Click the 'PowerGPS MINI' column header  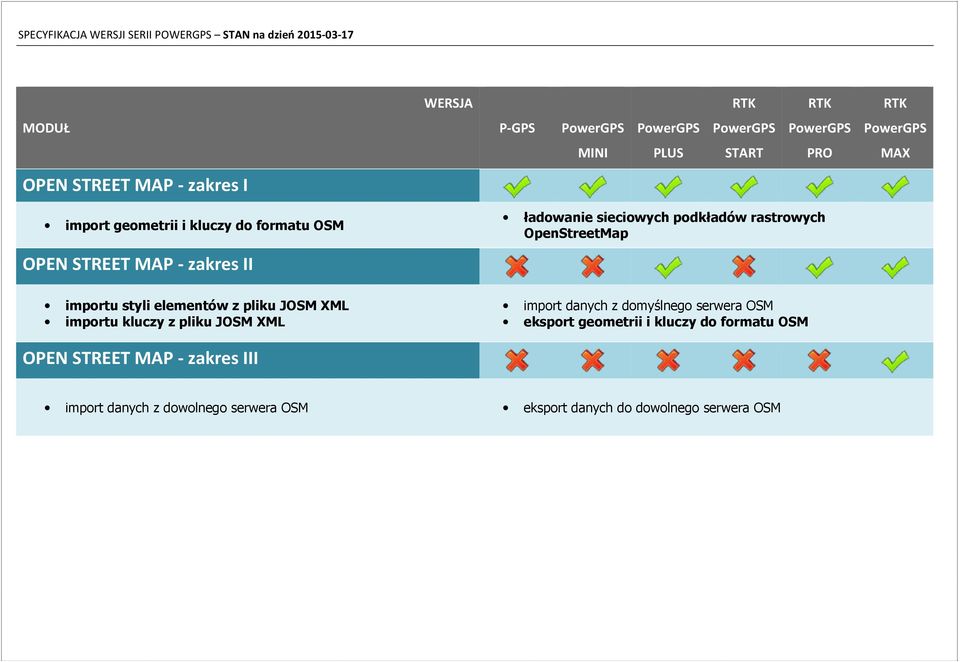click(x=593, y=140)
